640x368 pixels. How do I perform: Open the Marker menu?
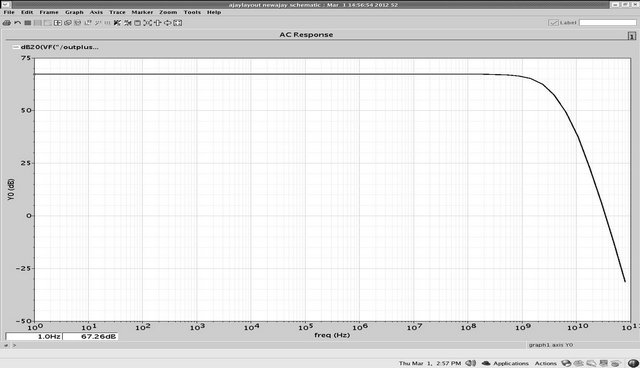142,12
